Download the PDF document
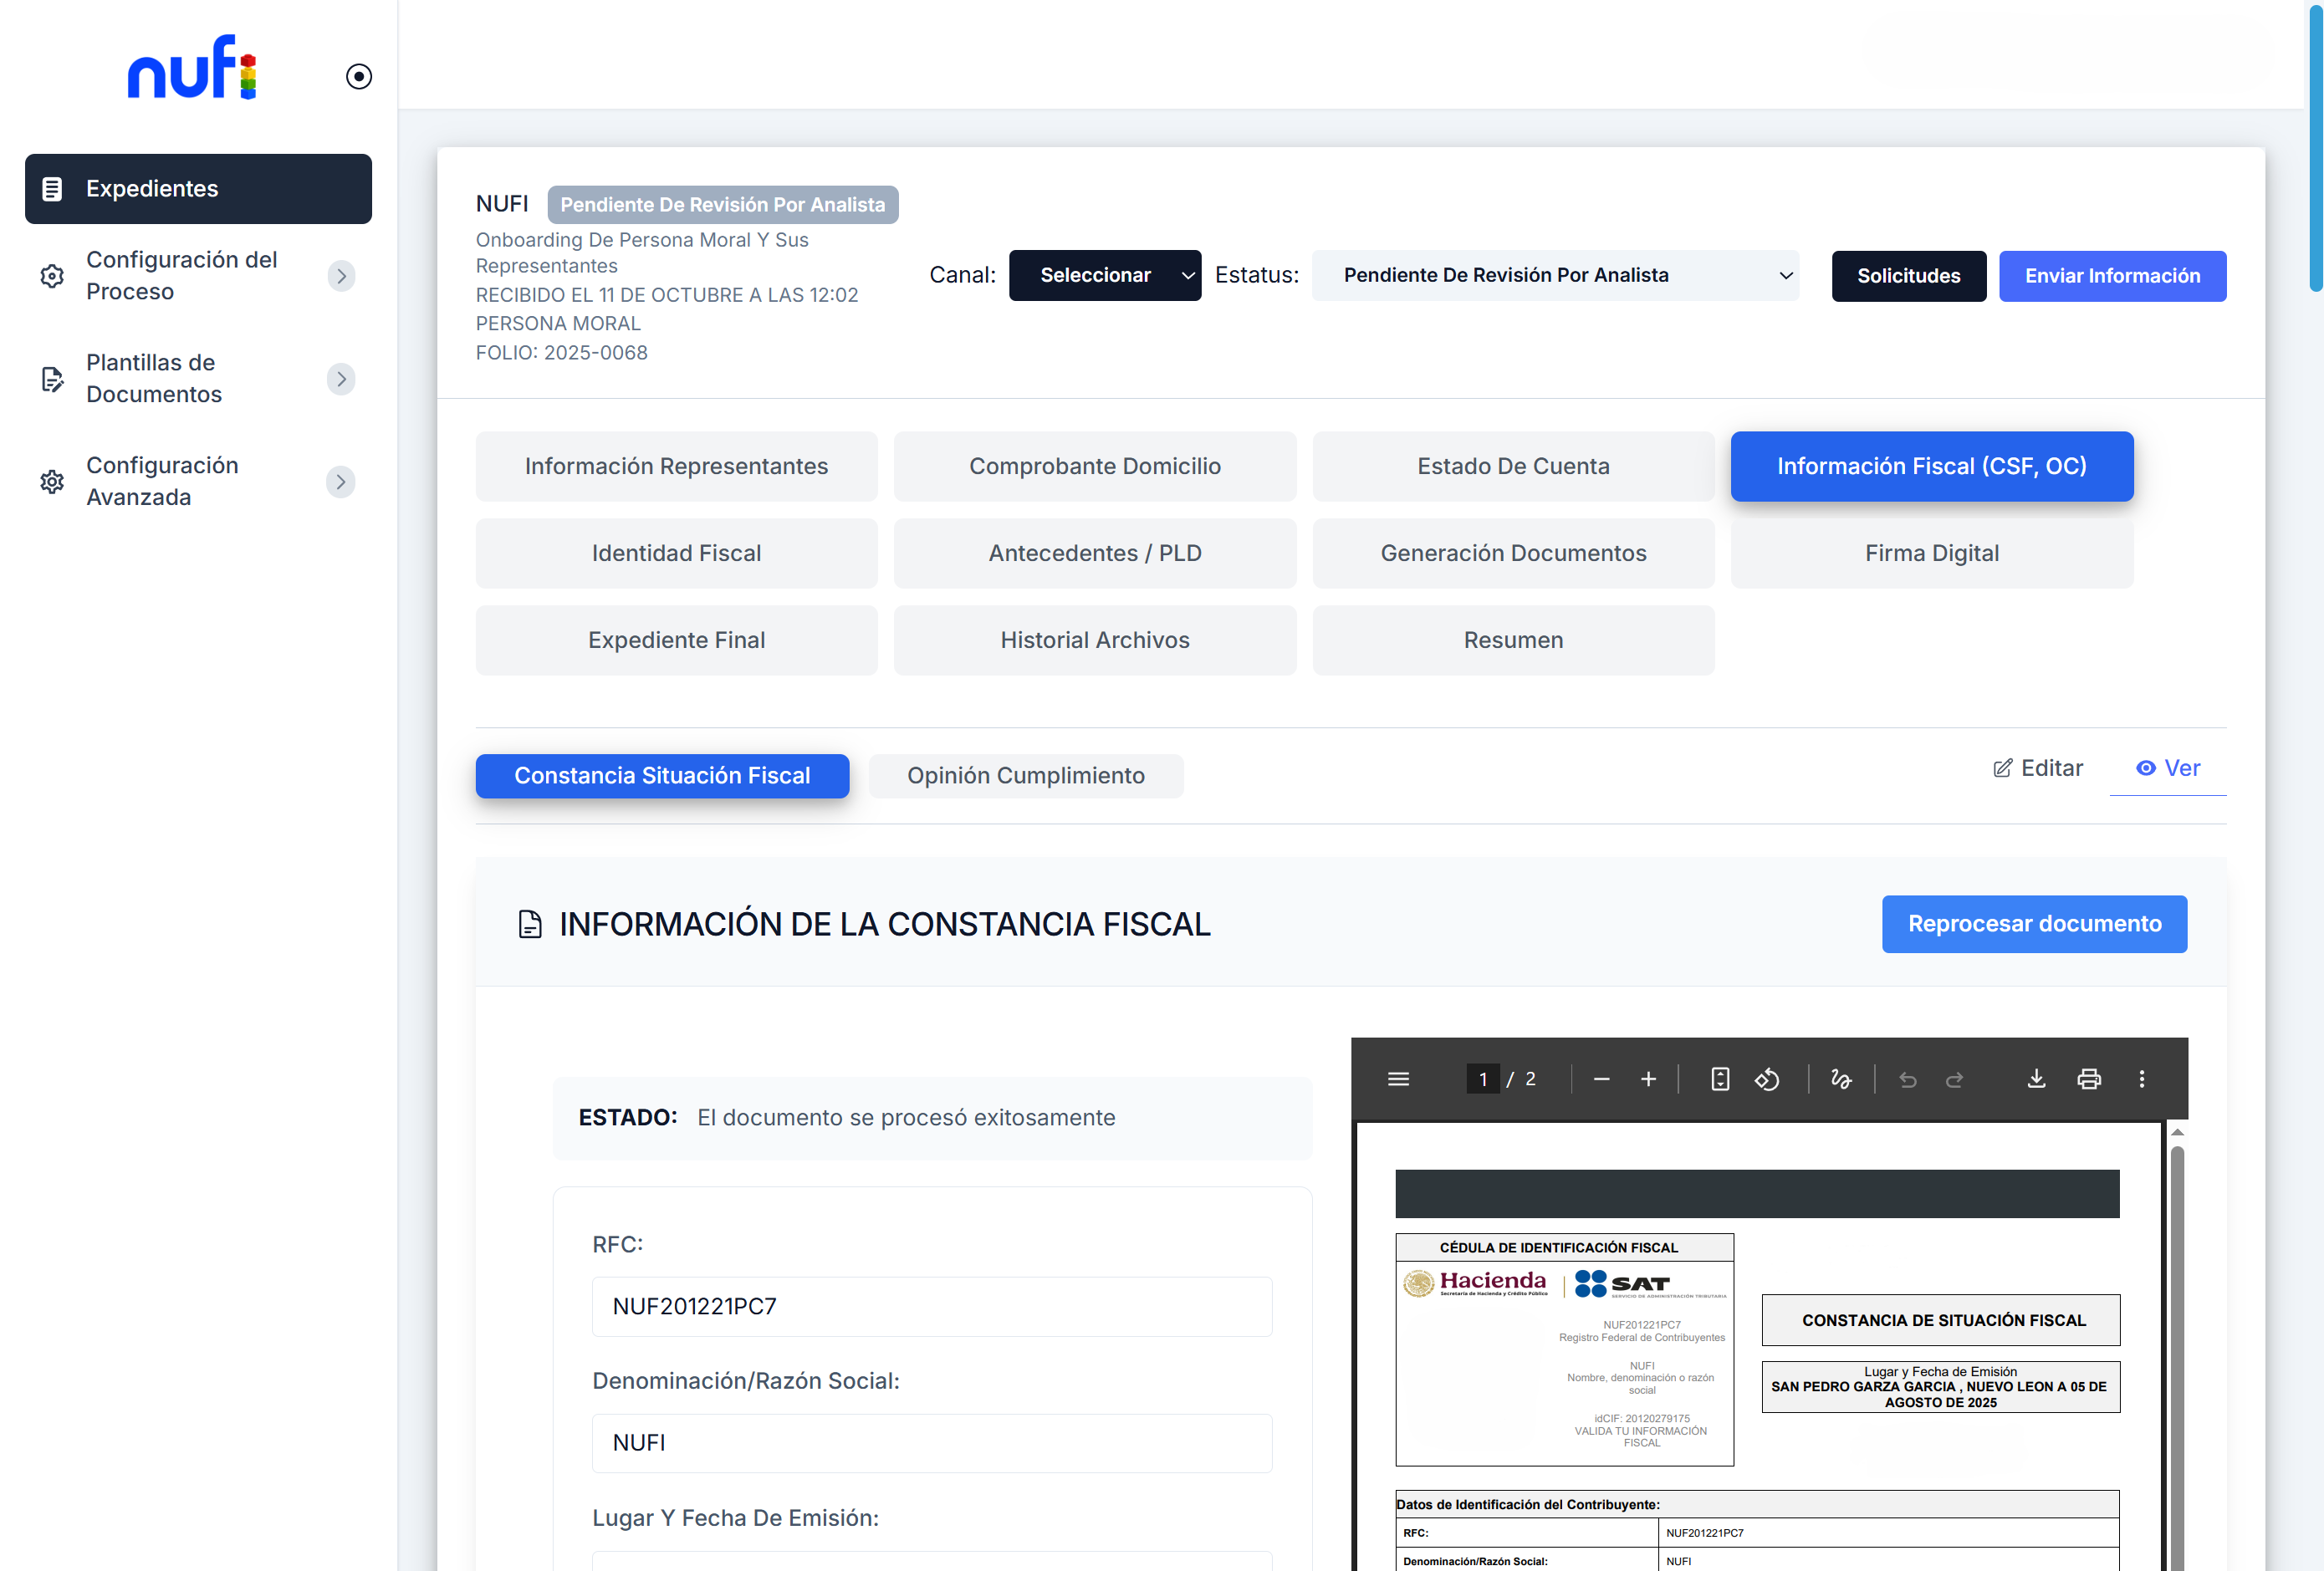This screenshot has height=1571, width=2324. pyautogui.click(x=2036, y=1079)
